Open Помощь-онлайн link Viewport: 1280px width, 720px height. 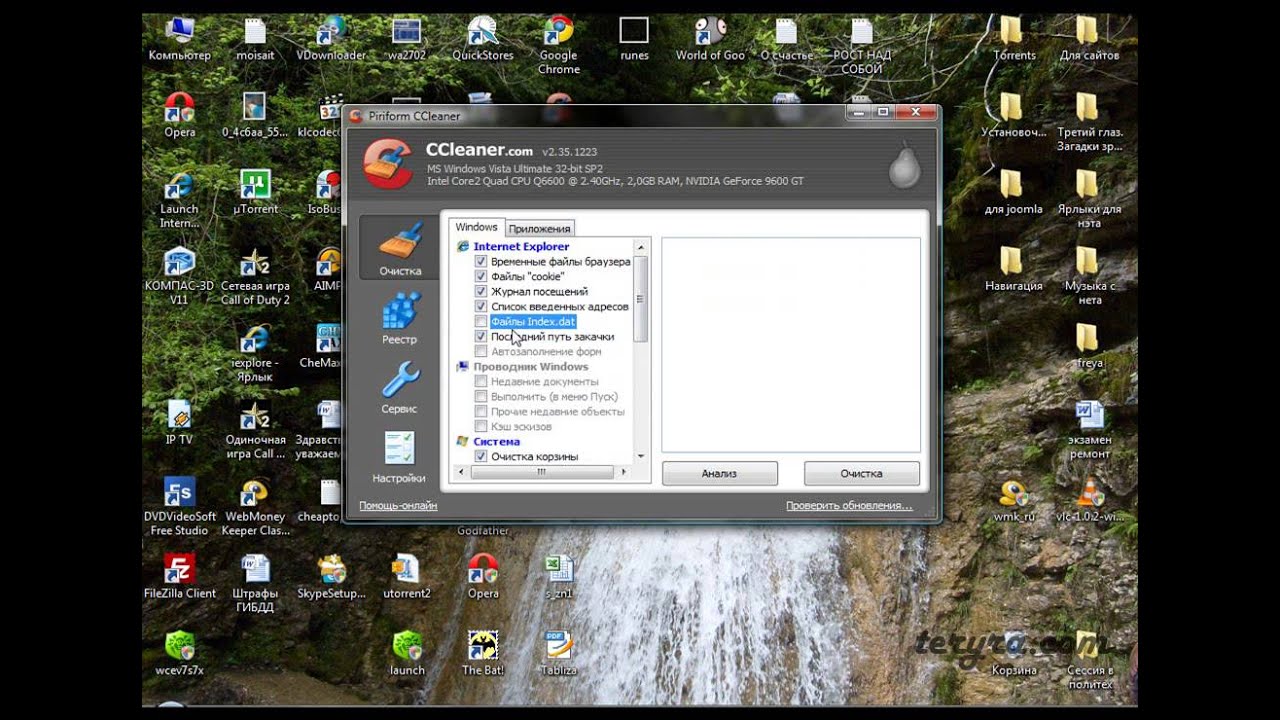pos(398,506)
